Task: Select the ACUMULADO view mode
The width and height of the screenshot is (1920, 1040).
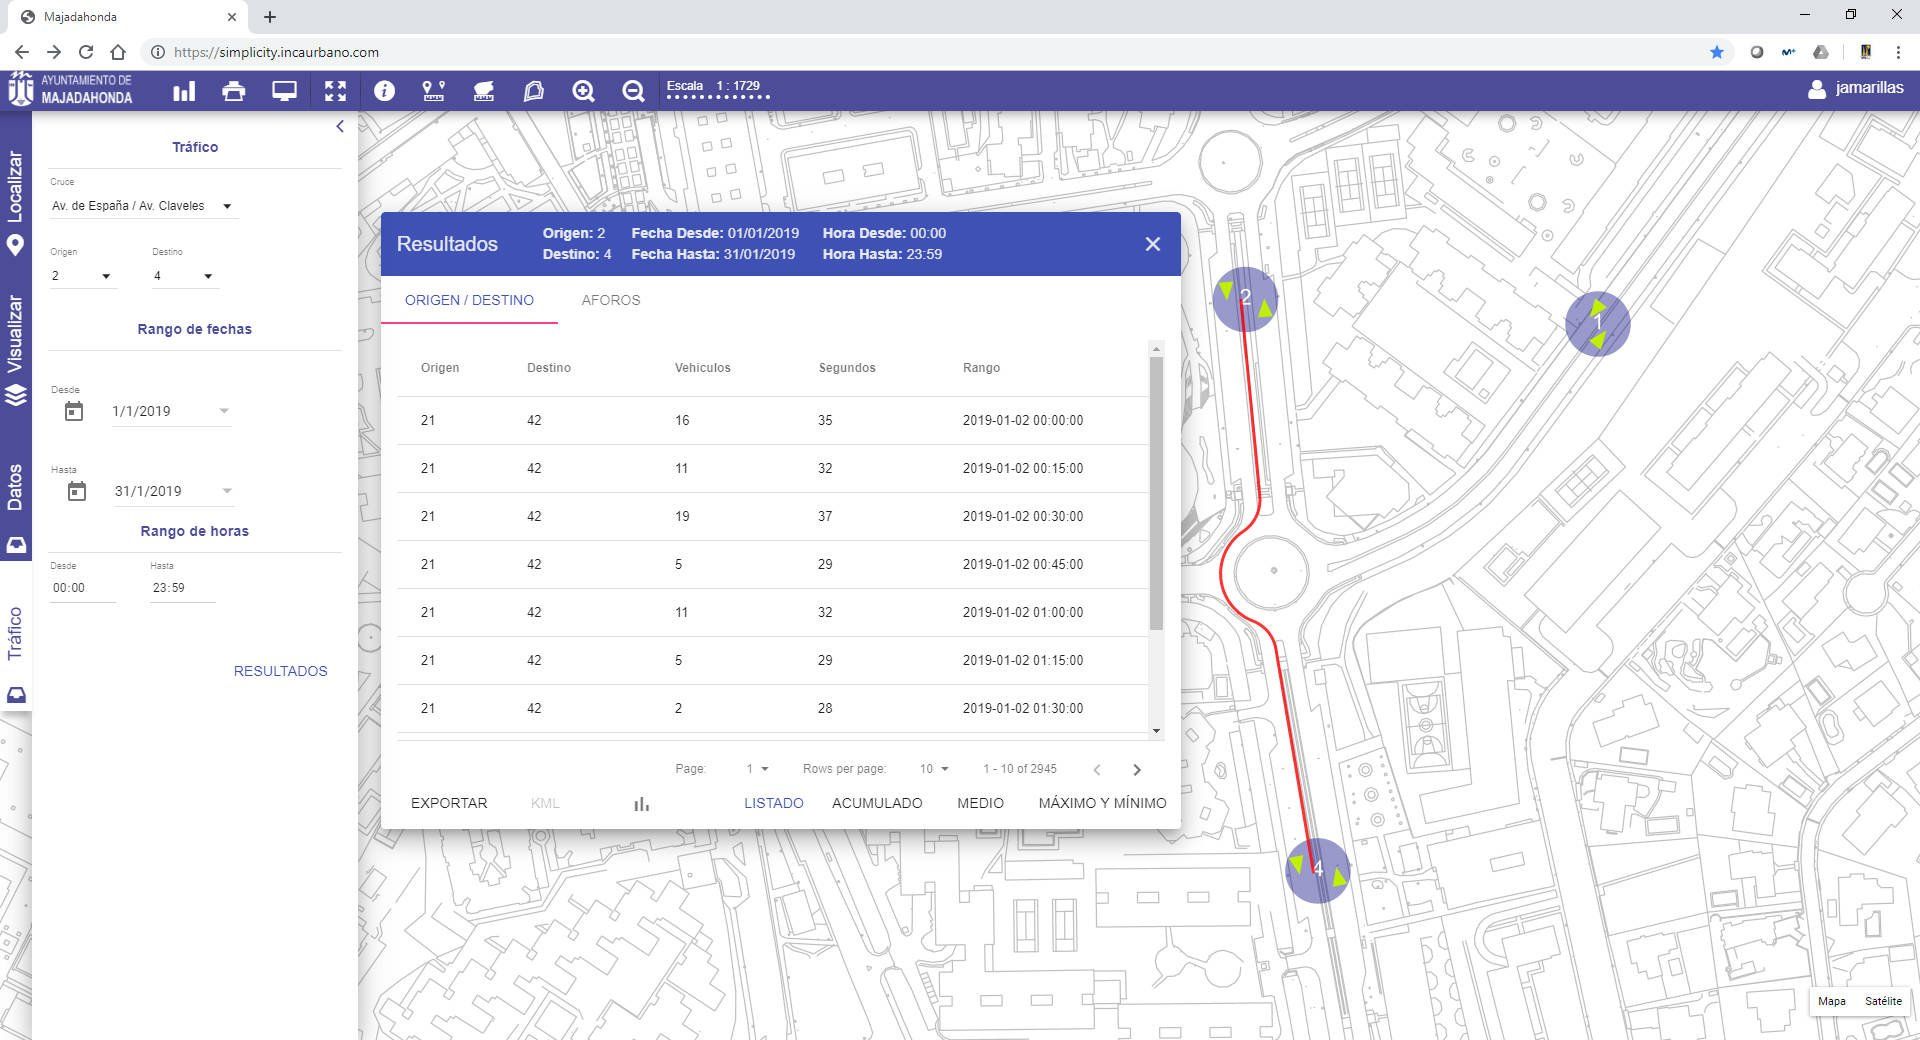Action: (x=877, y=803)
